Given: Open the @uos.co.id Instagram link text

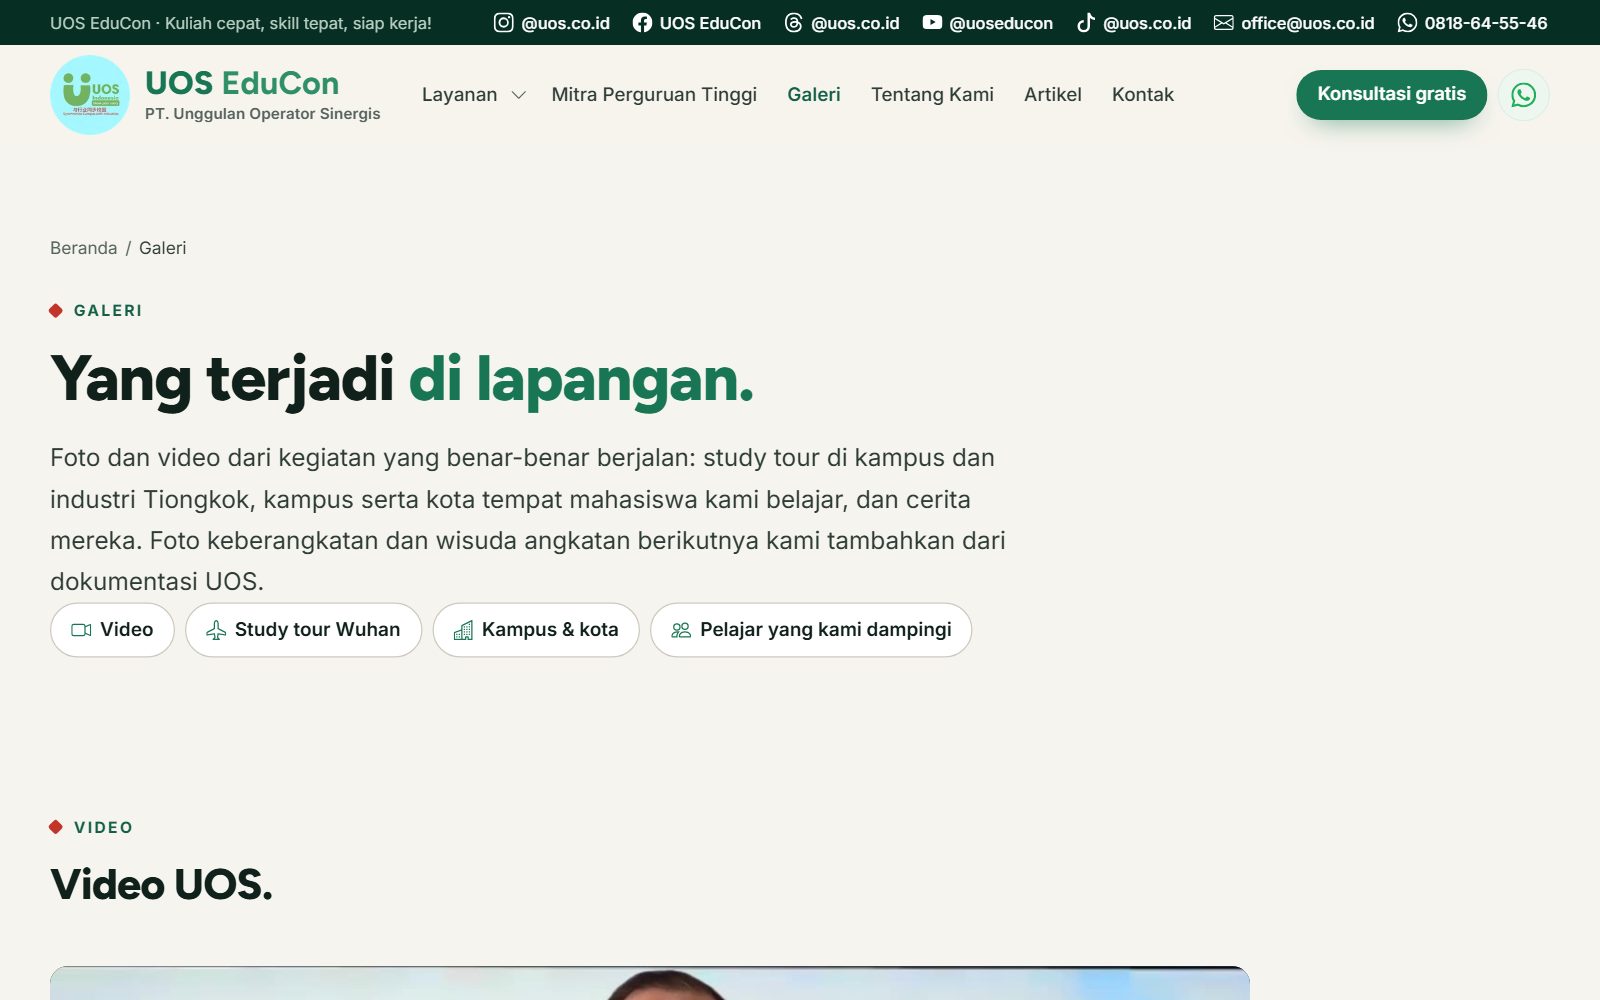Looking at the screenshot, I should point(565,23).
